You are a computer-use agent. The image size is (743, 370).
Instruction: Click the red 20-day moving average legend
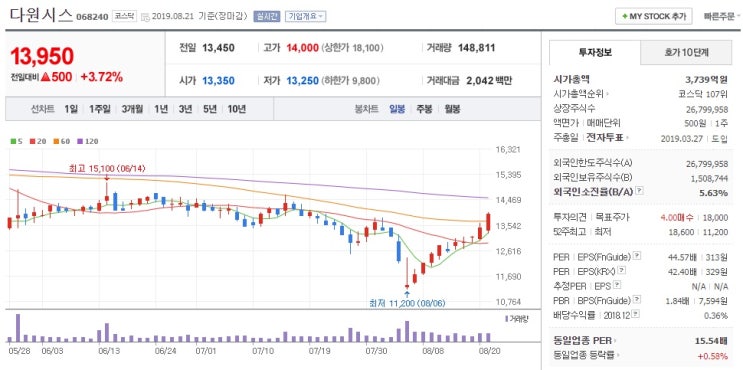click(x=38, y=141)
